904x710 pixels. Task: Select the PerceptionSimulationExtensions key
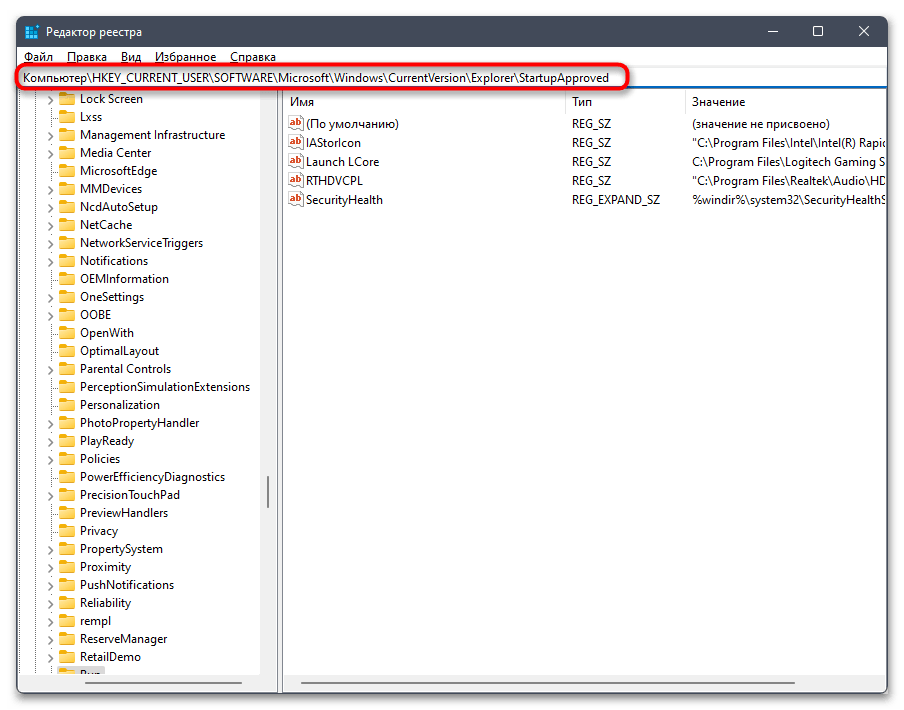[165, 387]
